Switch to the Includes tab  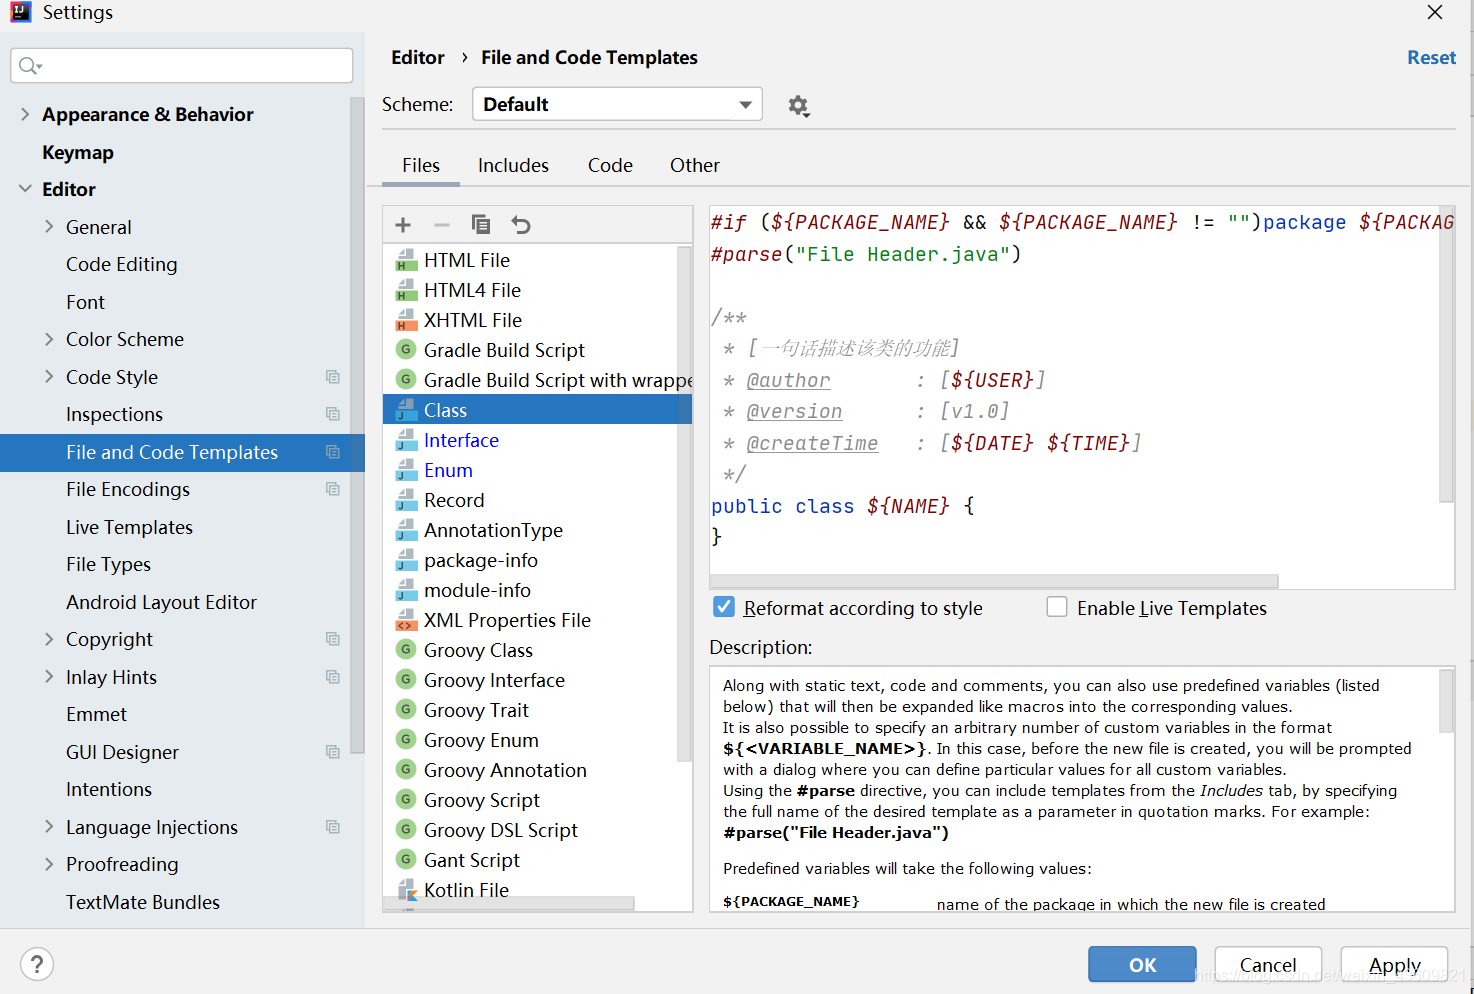pos(513,165)
